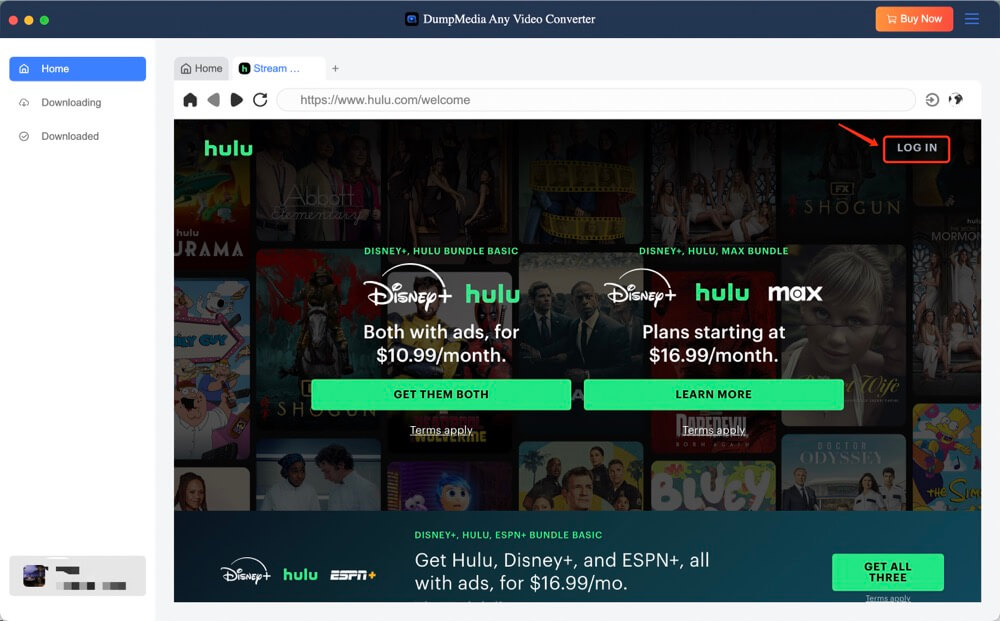Click the hulu.com URL address field
The width and height of the screenshot is (1000, 621).
click(596, 100)
